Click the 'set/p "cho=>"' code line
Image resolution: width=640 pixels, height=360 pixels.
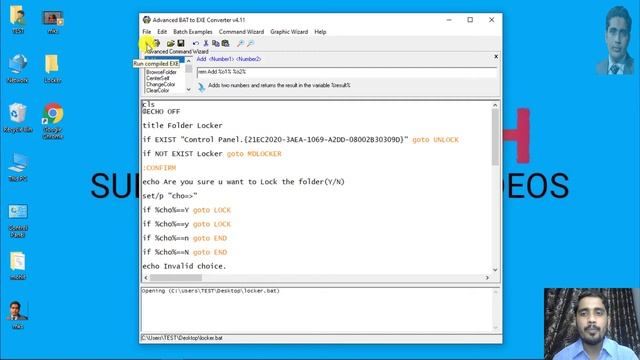(170, 196)
